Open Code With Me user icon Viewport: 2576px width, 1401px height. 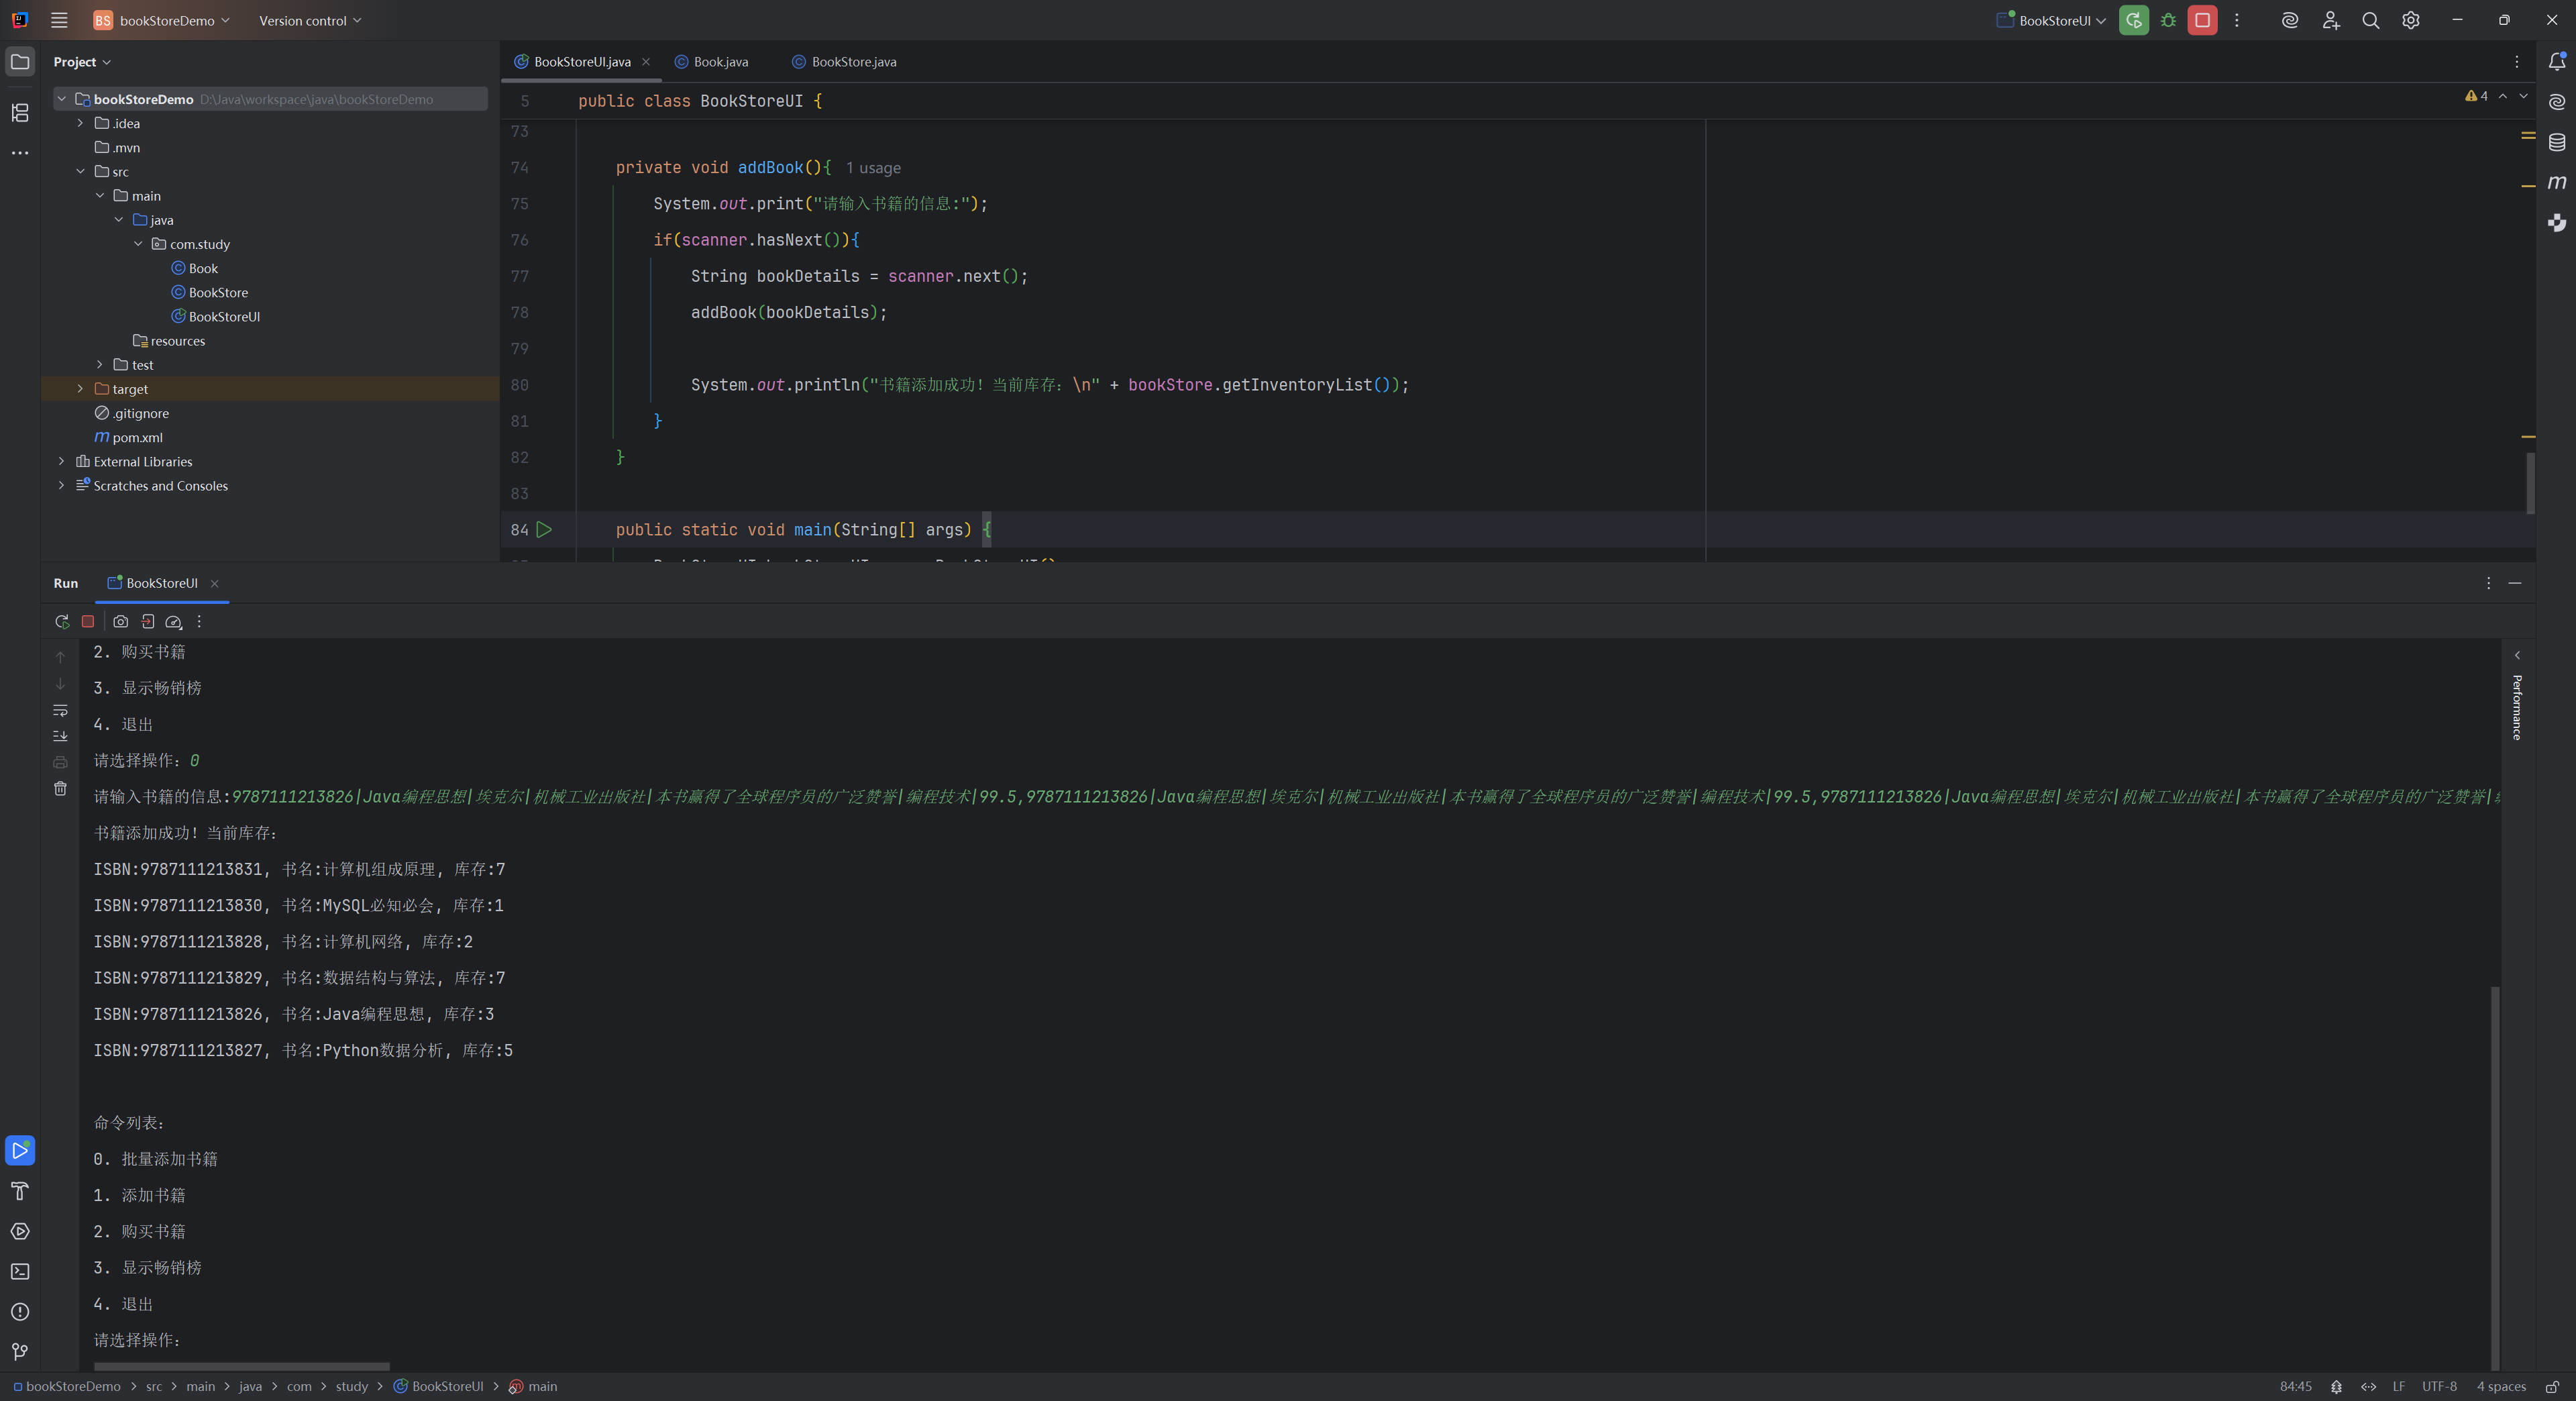coord(2331,20)
